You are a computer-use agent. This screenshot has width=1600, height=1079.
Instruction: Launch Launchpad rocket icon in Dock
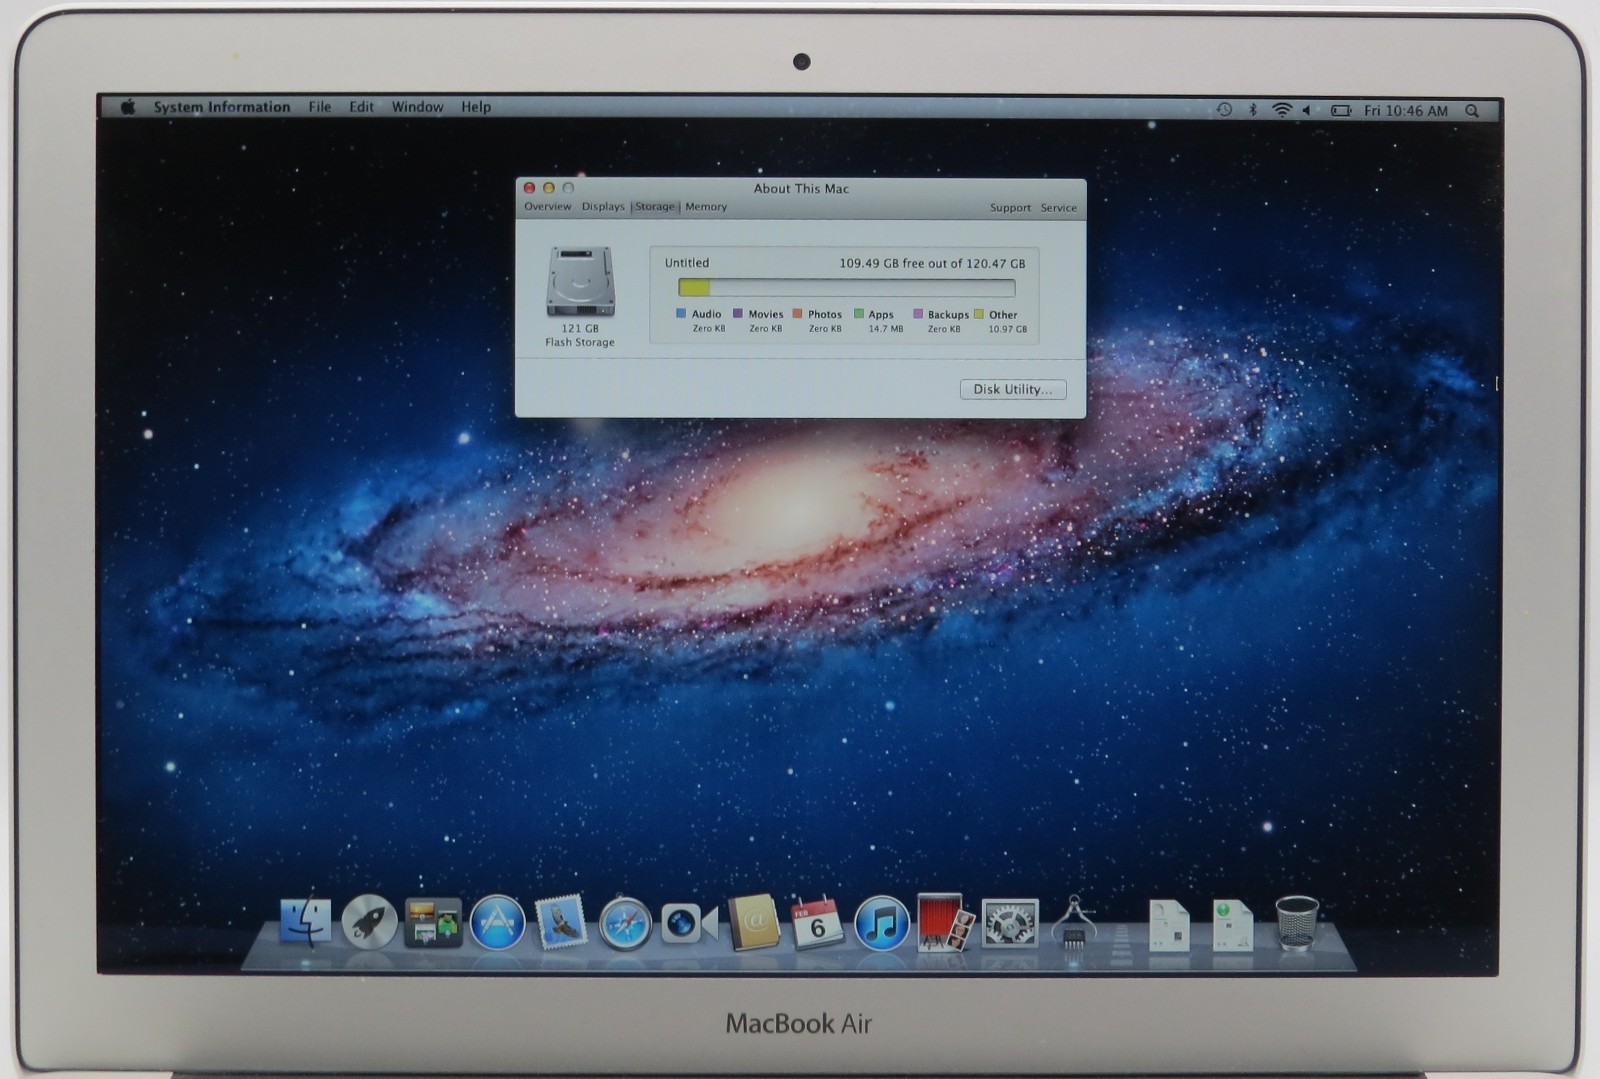(369, 921)
